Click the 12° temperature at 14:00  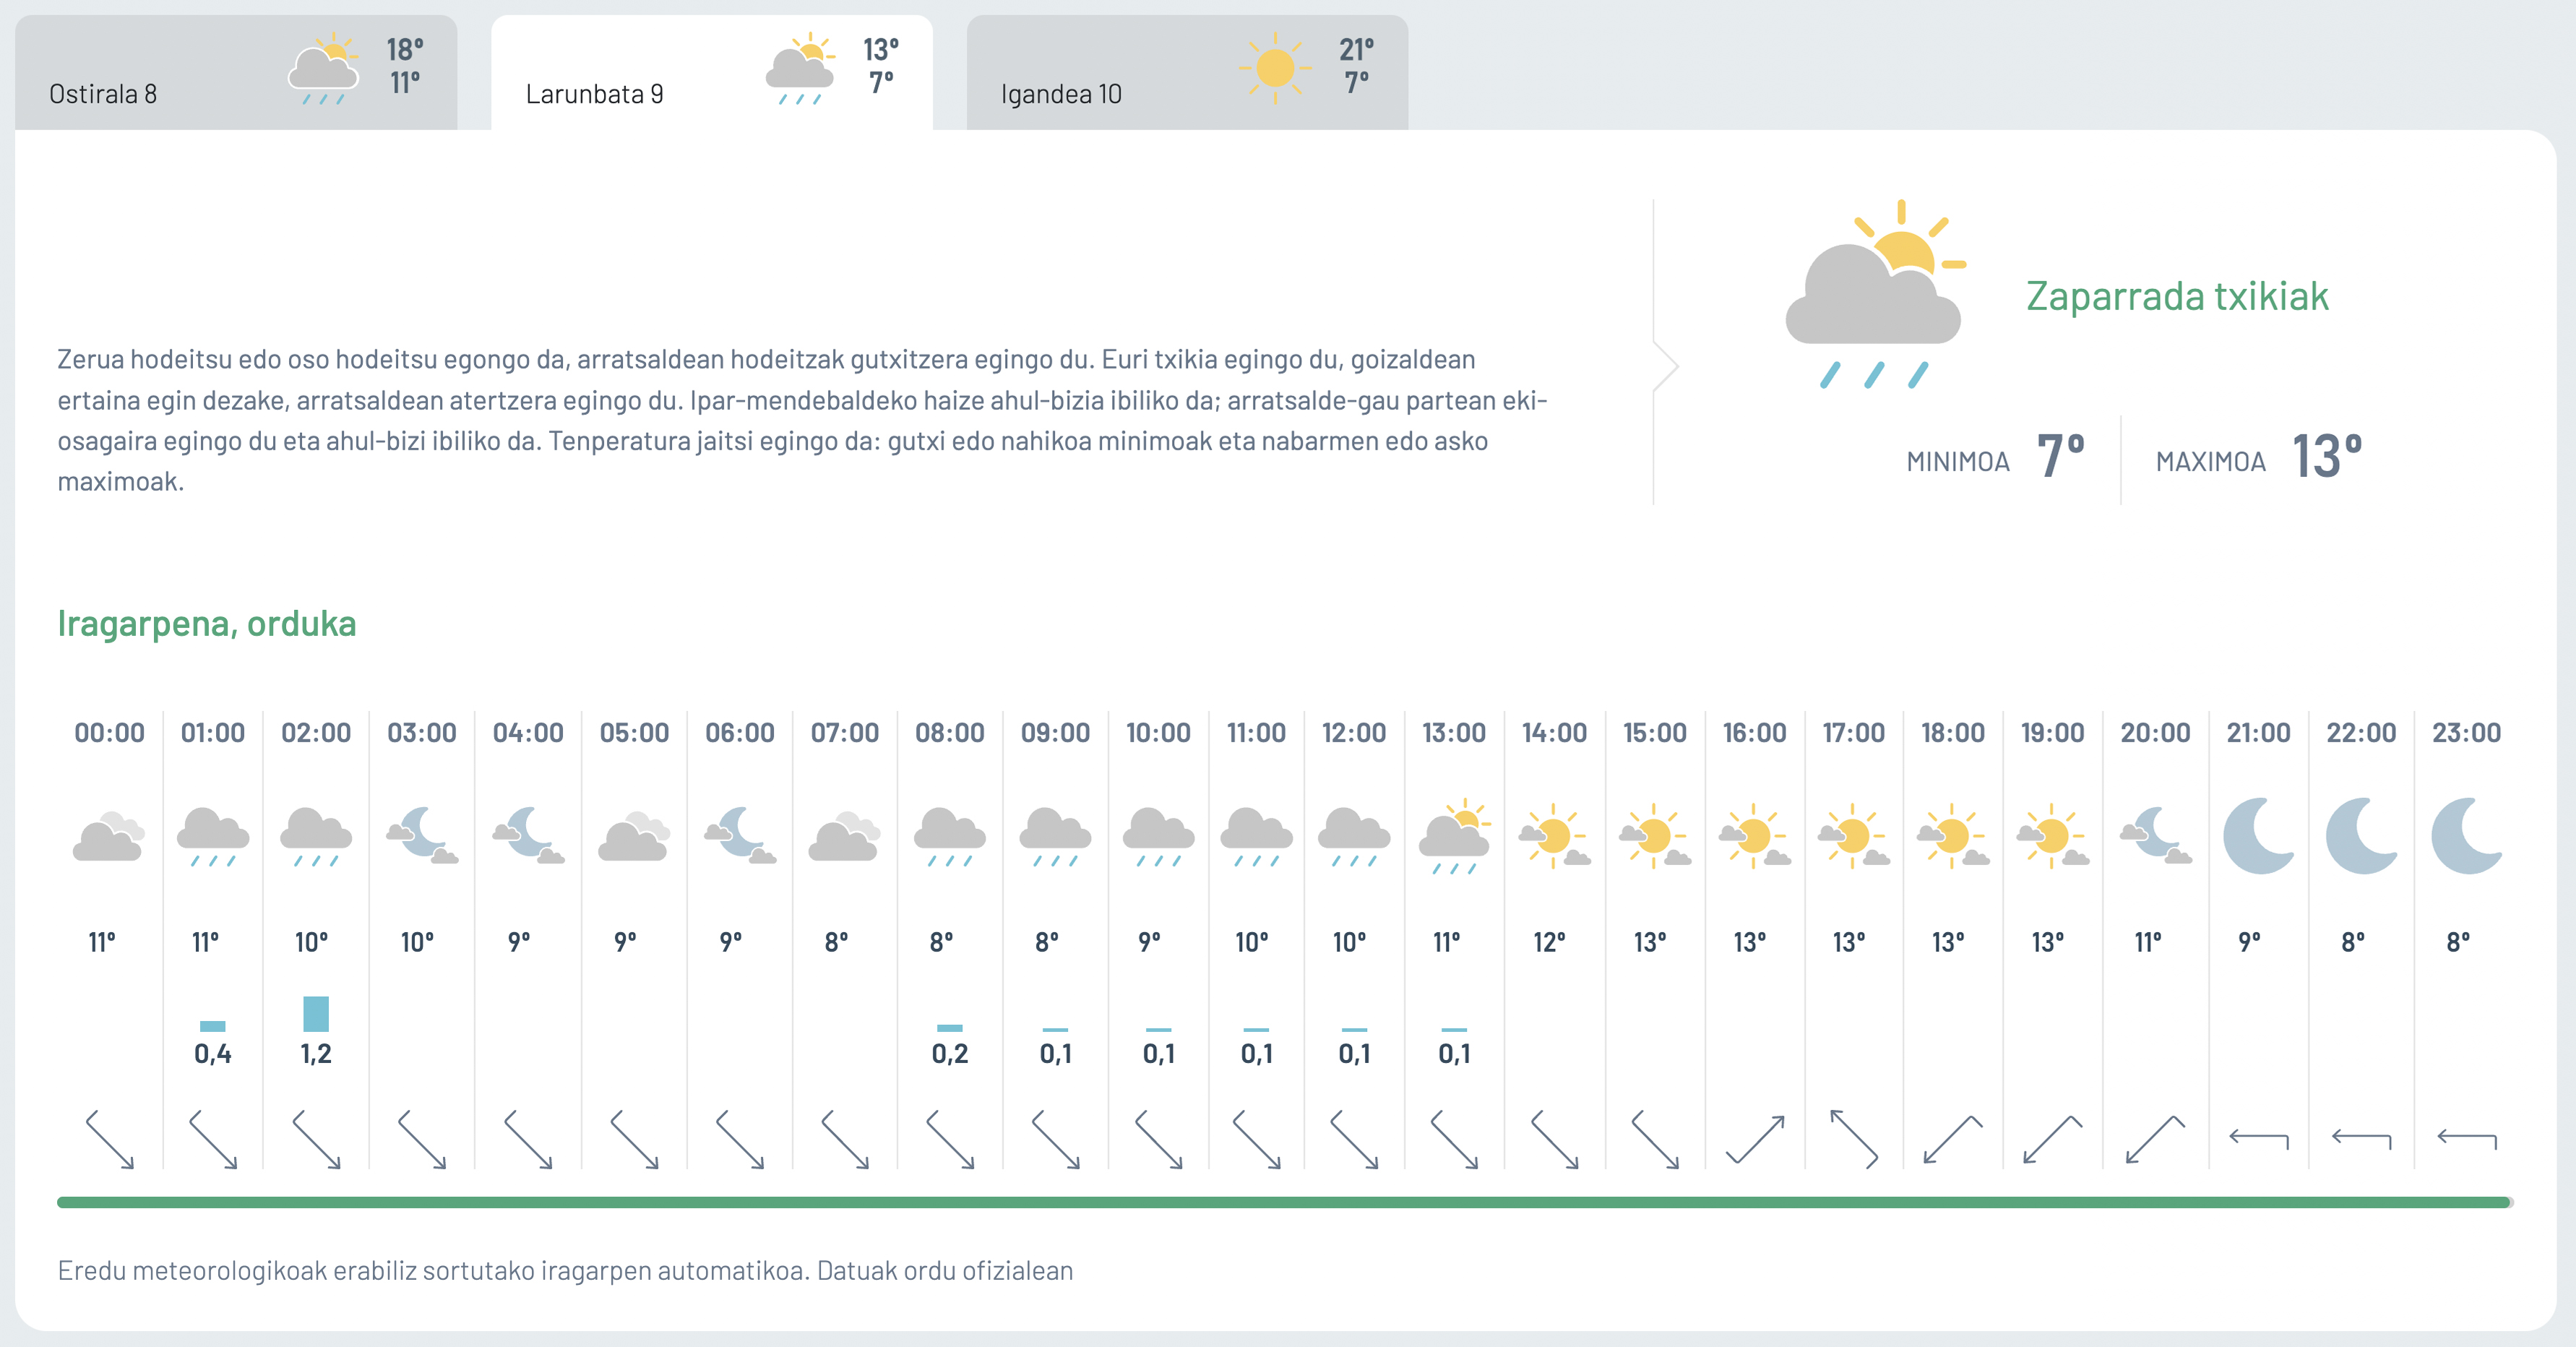click(1550, 942)
